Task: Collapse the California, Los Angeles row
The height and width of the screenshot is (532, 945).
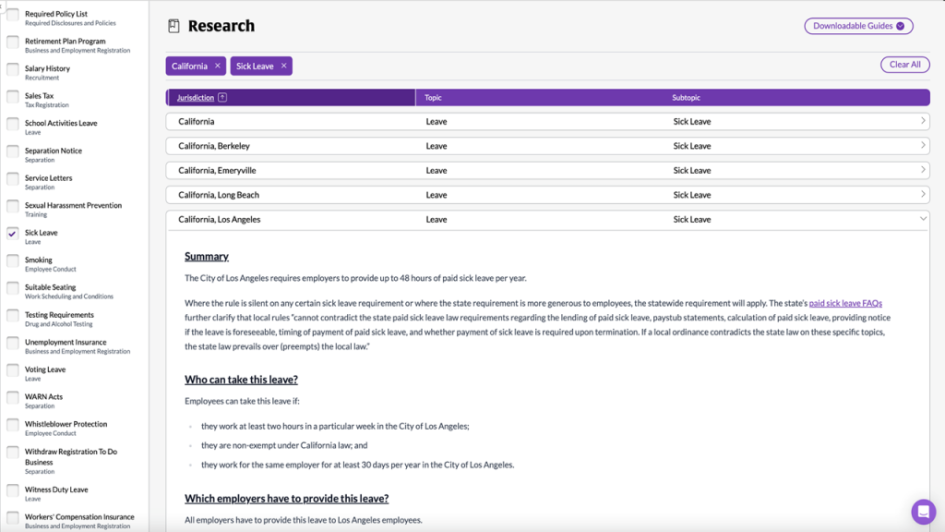Action: click(x=547, y=219)
